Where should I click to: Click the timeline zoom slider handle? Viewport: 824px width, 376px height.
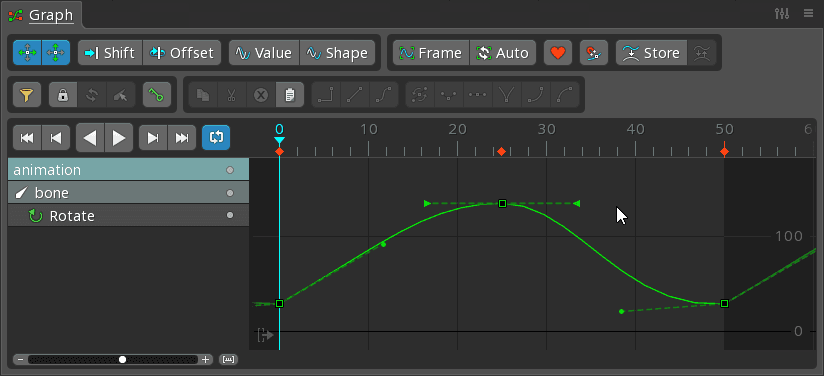(122, 360)
